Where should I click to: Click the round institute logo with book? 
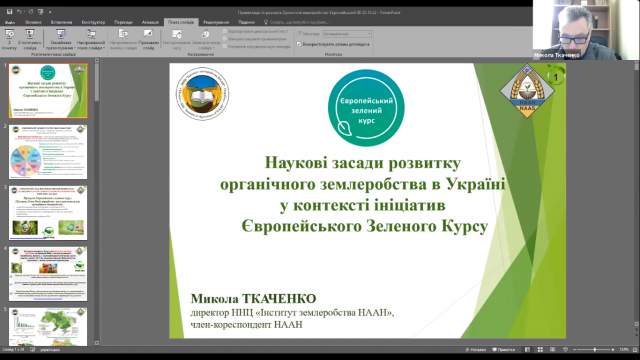[x=202, y=94]
